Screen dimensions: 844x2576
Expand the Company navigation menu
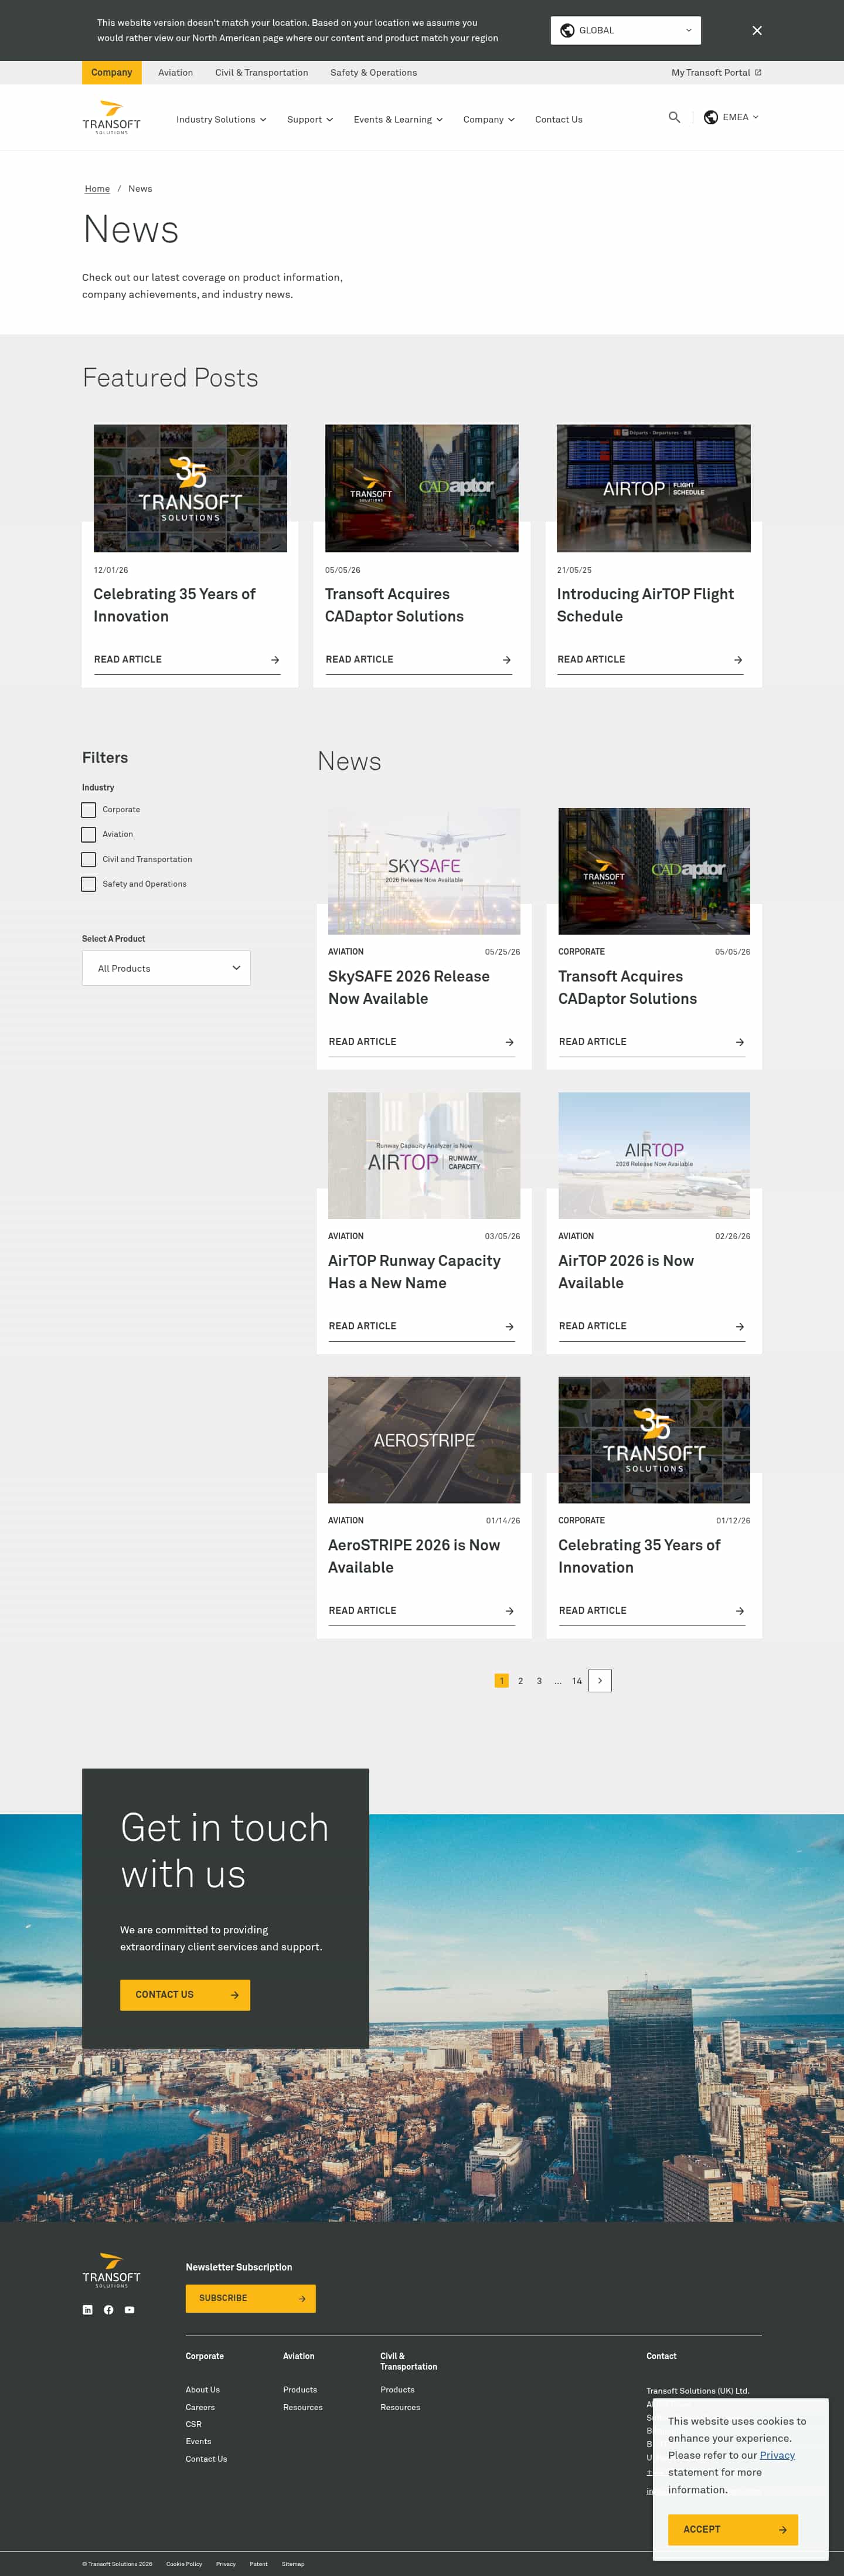point(489,119)
